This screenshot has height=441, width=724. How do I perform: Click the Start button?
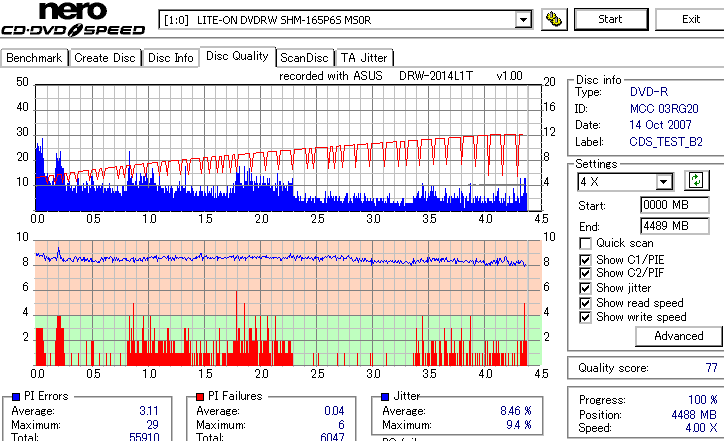click(x=610, y=19)
